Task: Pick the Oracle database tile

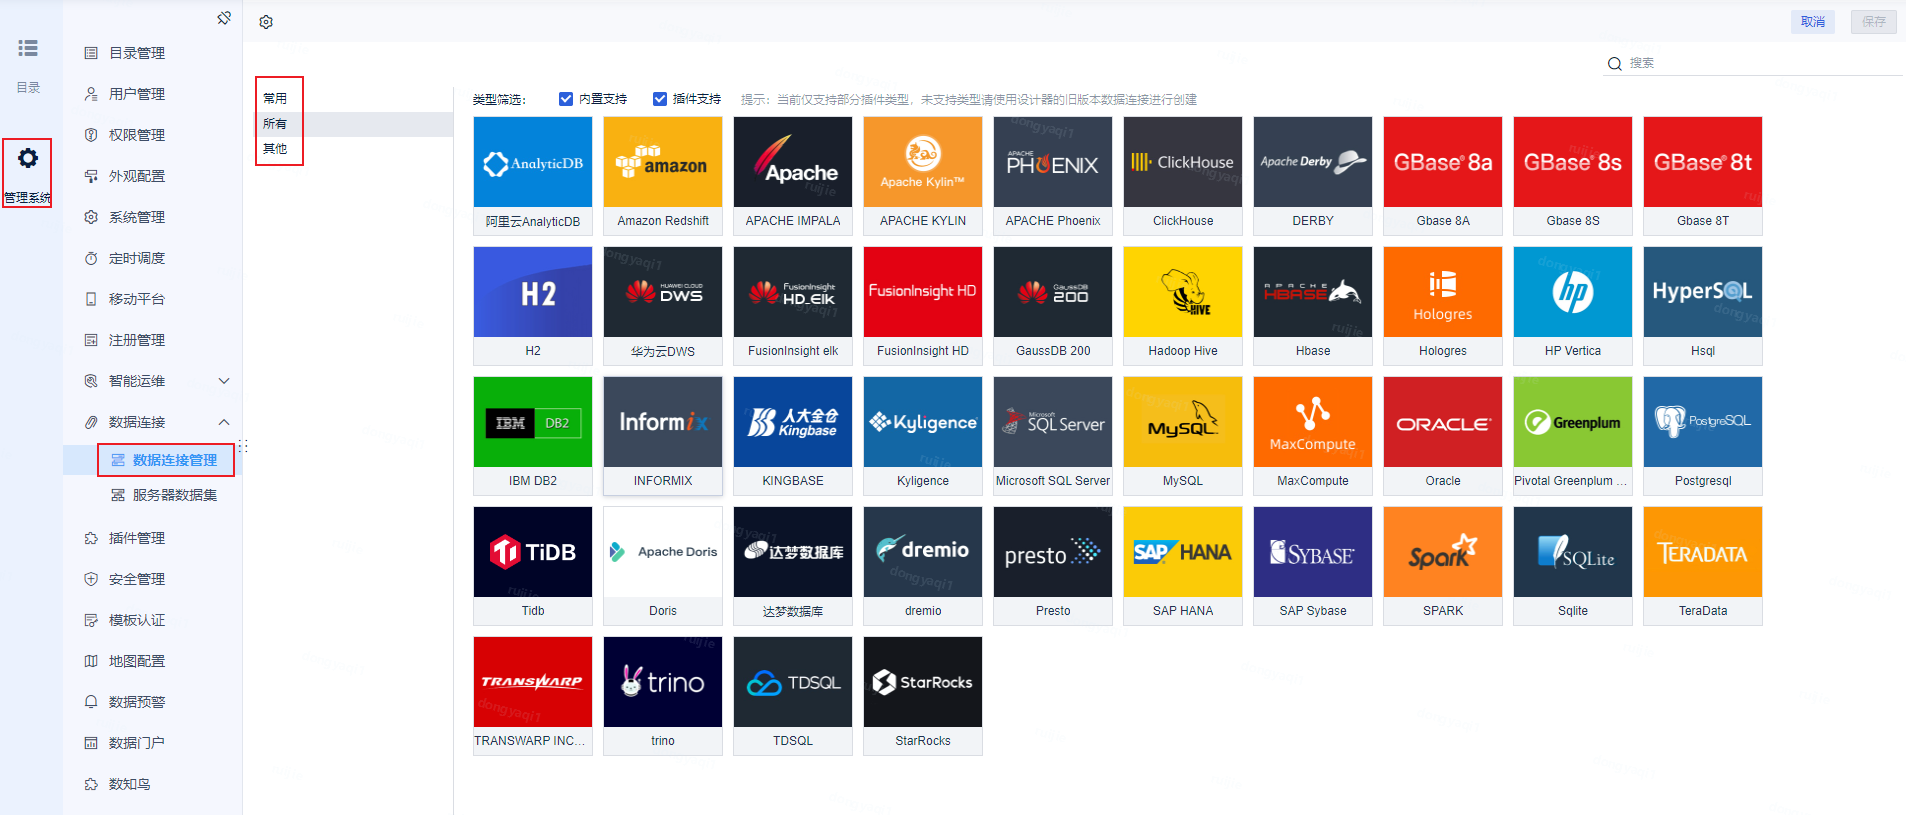Action: 1443,436
